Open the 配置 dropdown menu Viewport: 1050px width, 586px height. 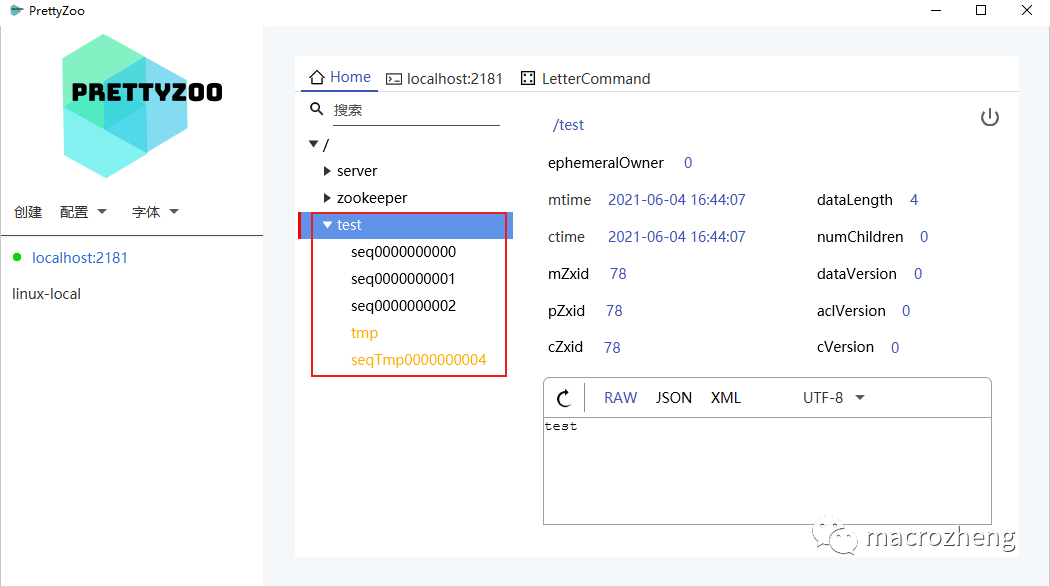[83, 212]
